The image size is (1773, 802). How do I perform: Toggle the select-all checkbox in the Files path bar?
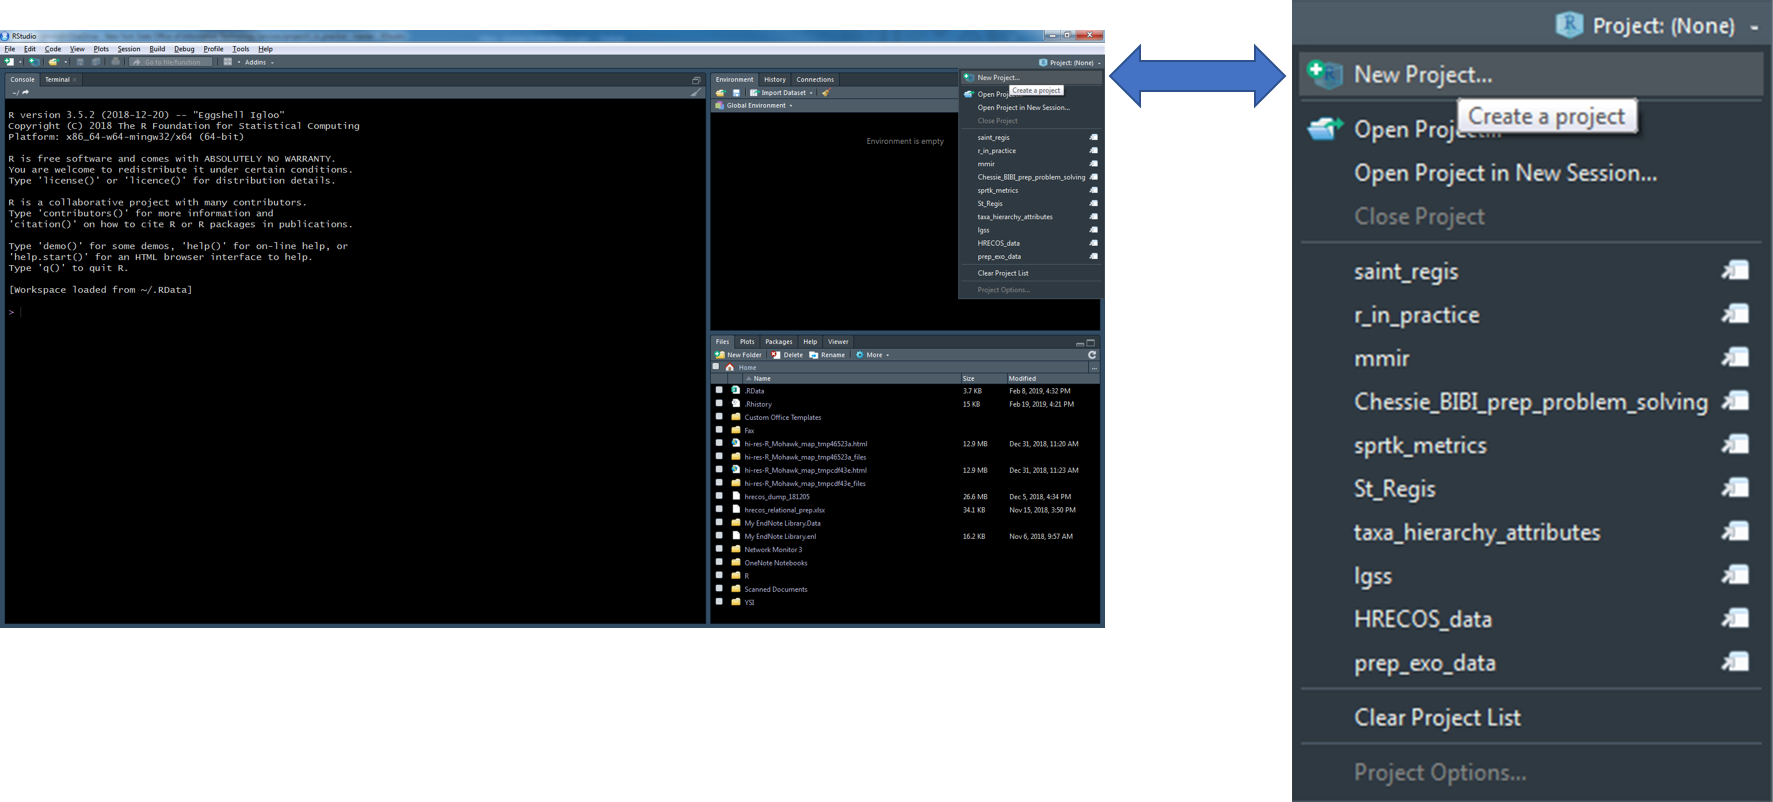click(716, 367)
